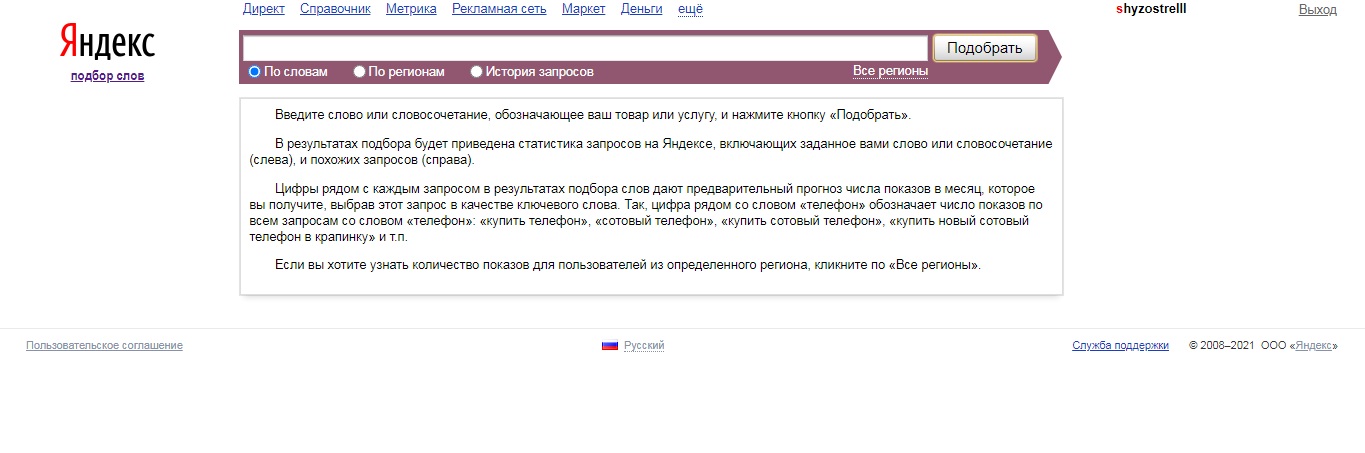Go to «Маркет» from the top navigation
This screenshot has width=1365, height=453.
point(584,9)
